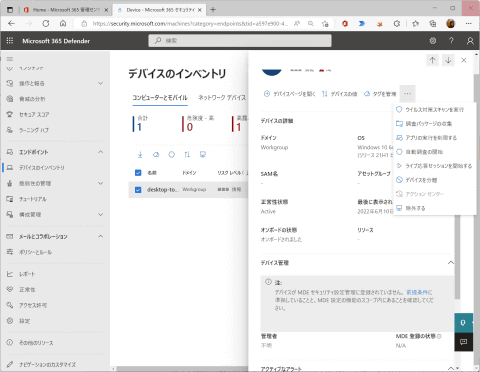
Task: Open 脅威の分析 in the left navigation
Action: point(32,99)
